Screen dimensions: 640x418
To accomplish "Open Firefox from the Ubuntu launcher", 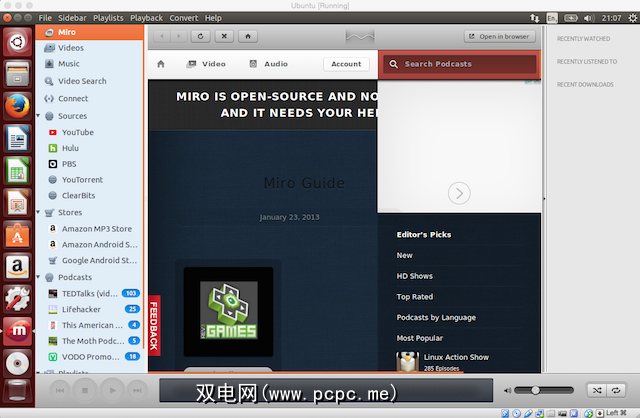I will 17,106.
